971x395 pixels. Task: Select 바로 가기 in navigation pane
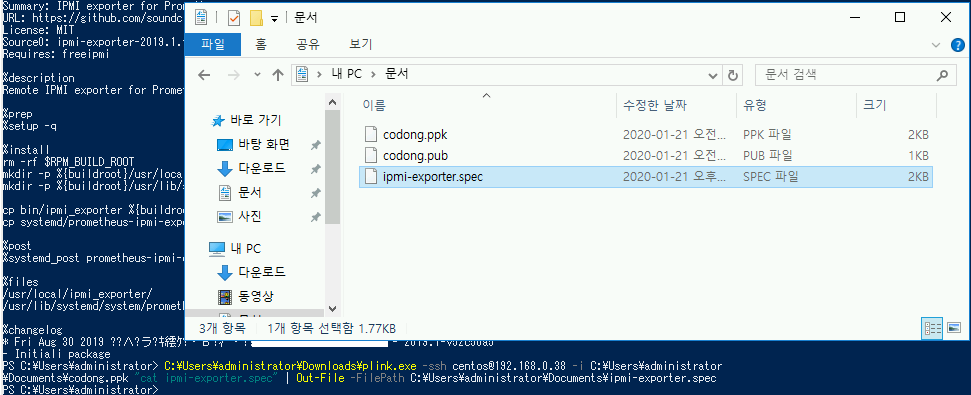tap(255, 120)
